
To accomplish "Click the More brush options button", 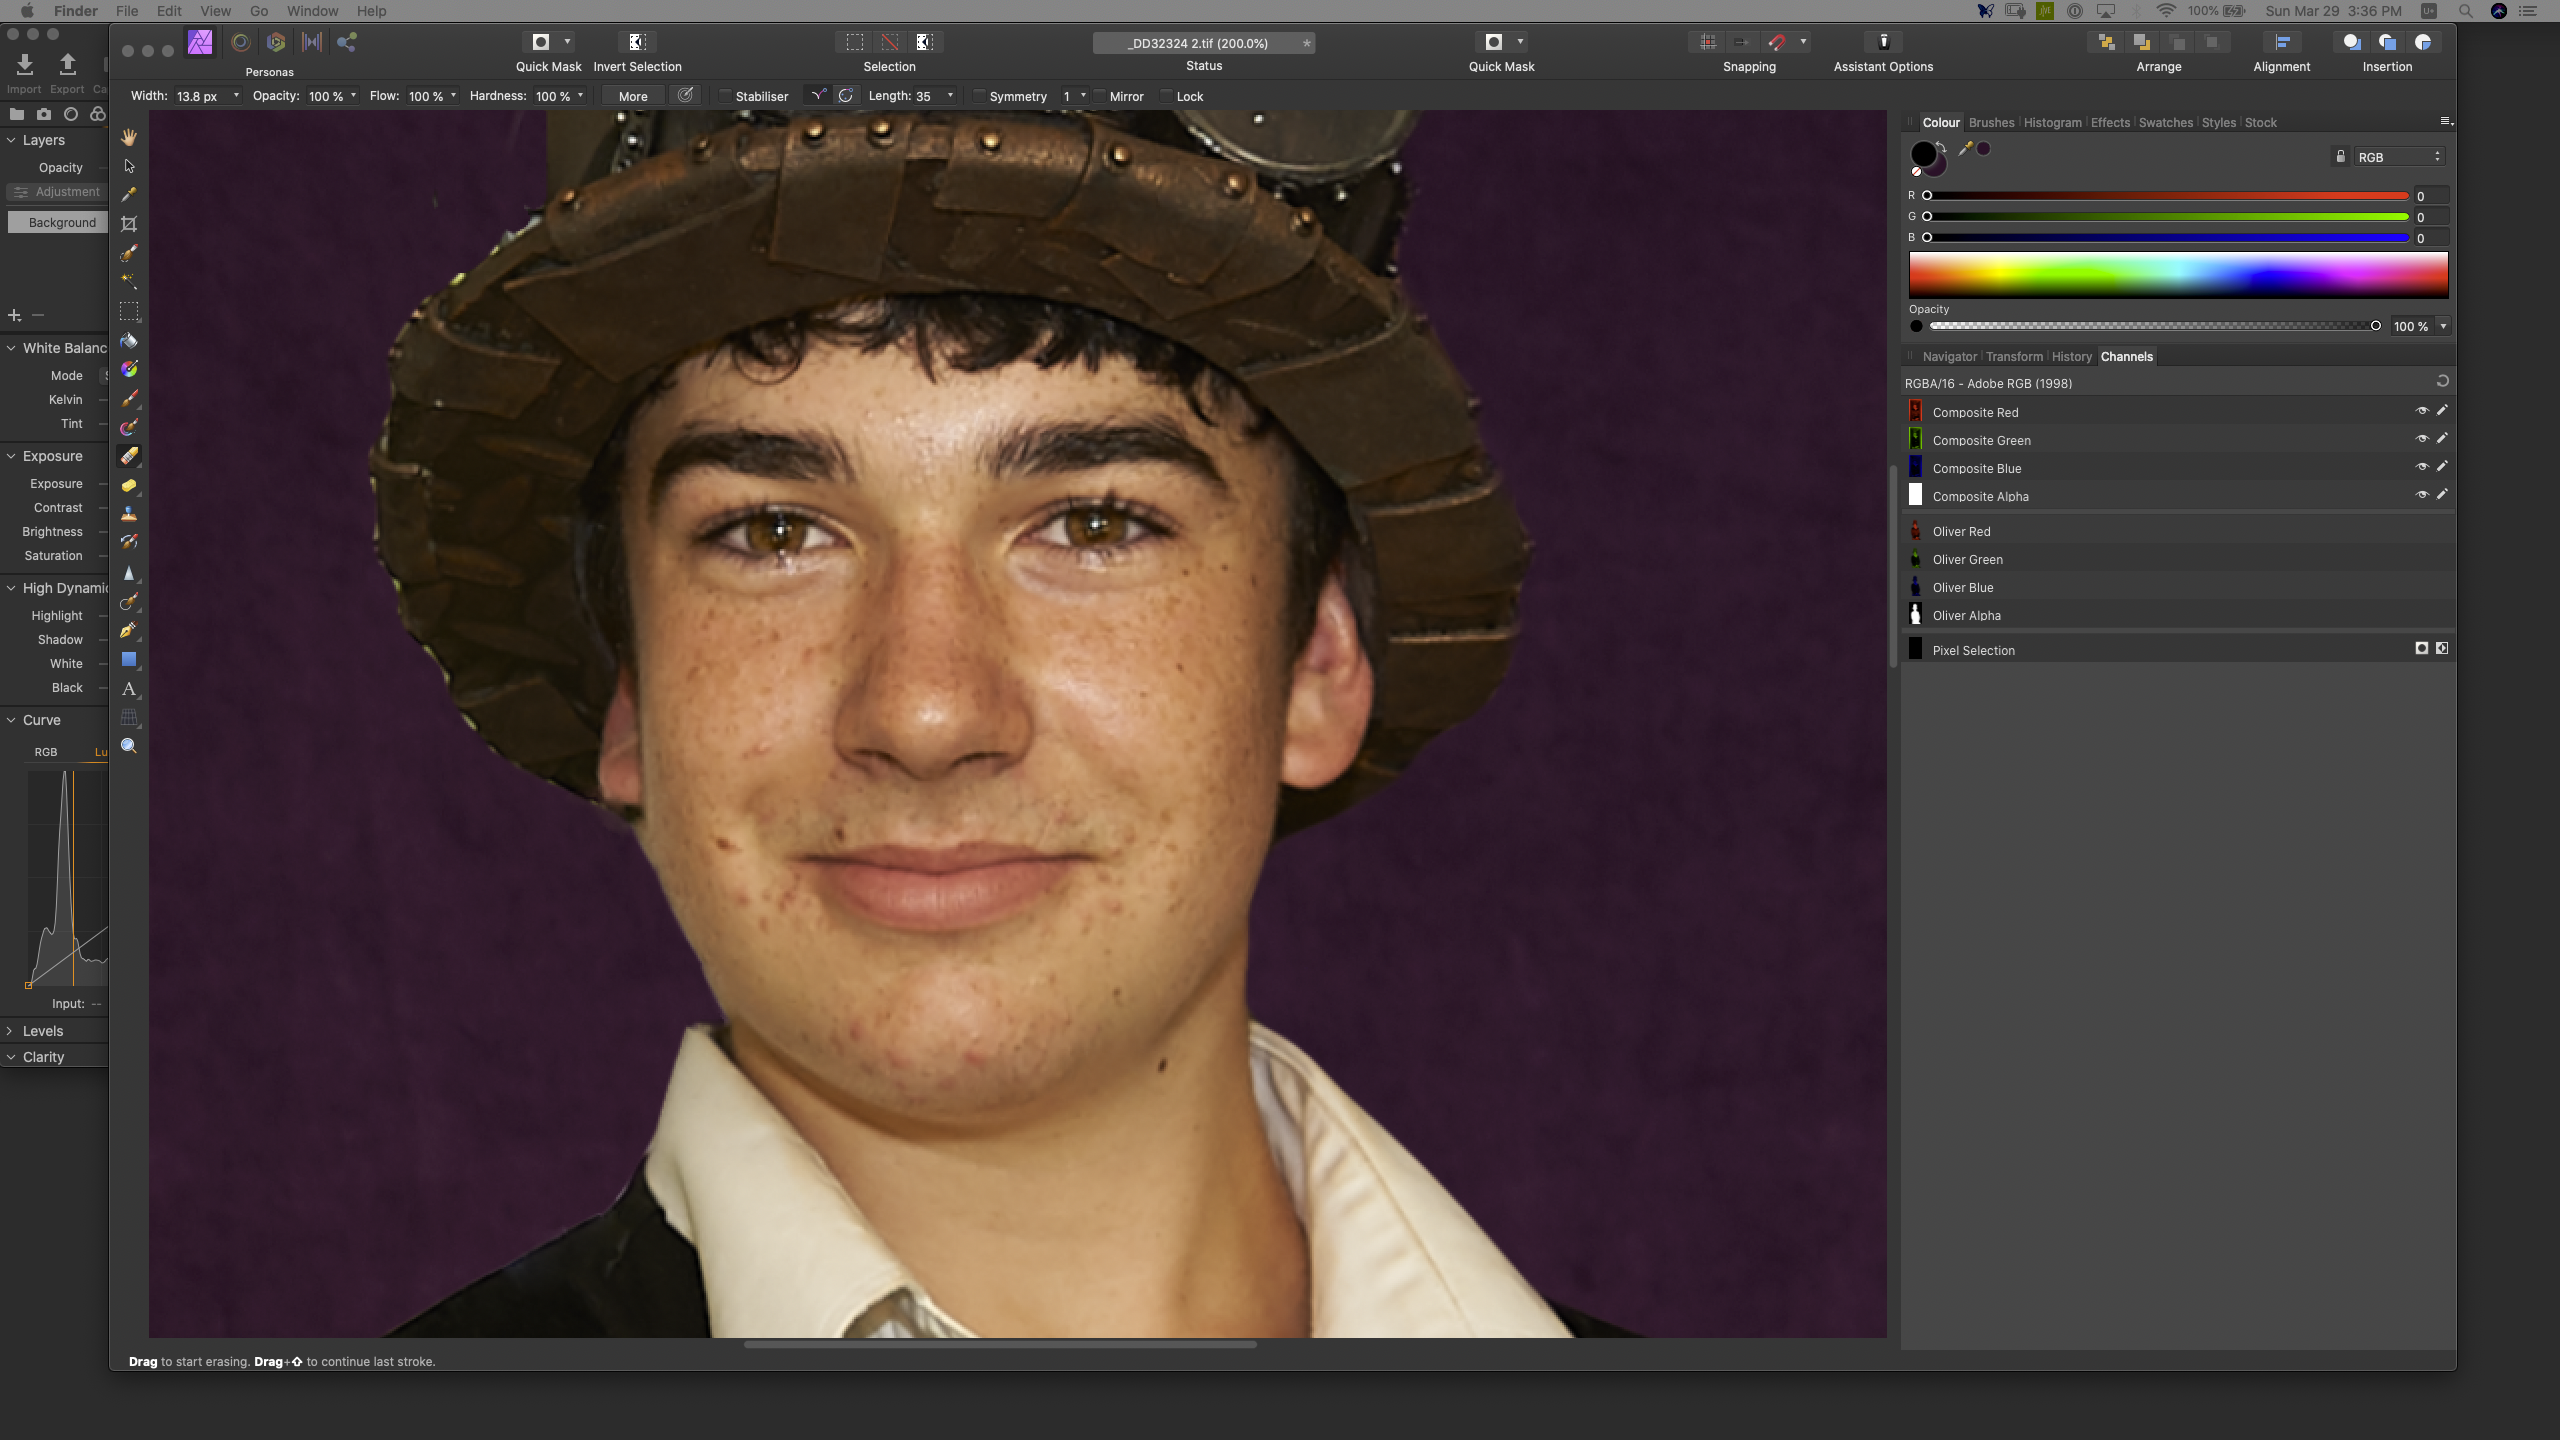I will pos(632,96).
